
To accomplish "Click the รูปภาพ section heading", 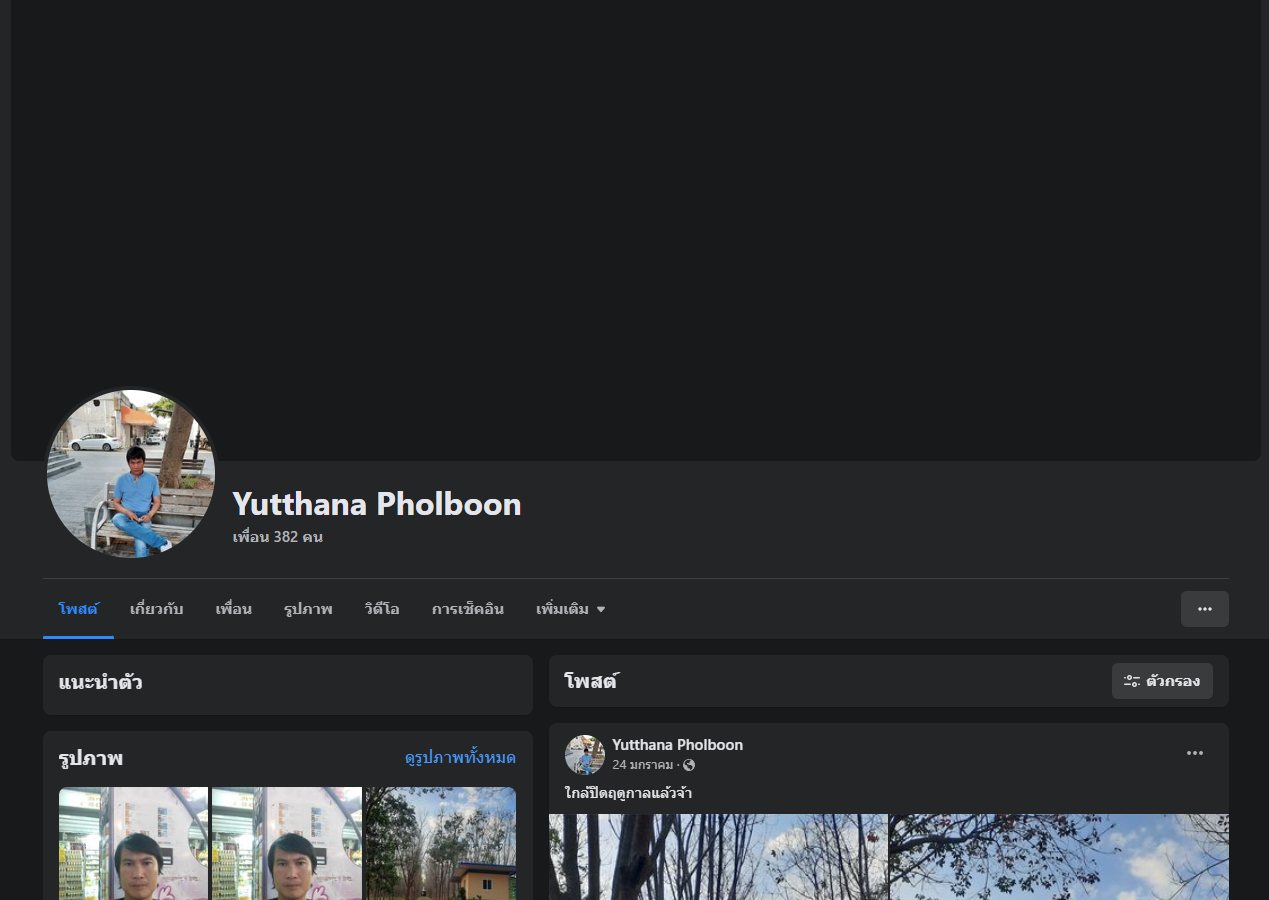I will click(x=91, y=759).
